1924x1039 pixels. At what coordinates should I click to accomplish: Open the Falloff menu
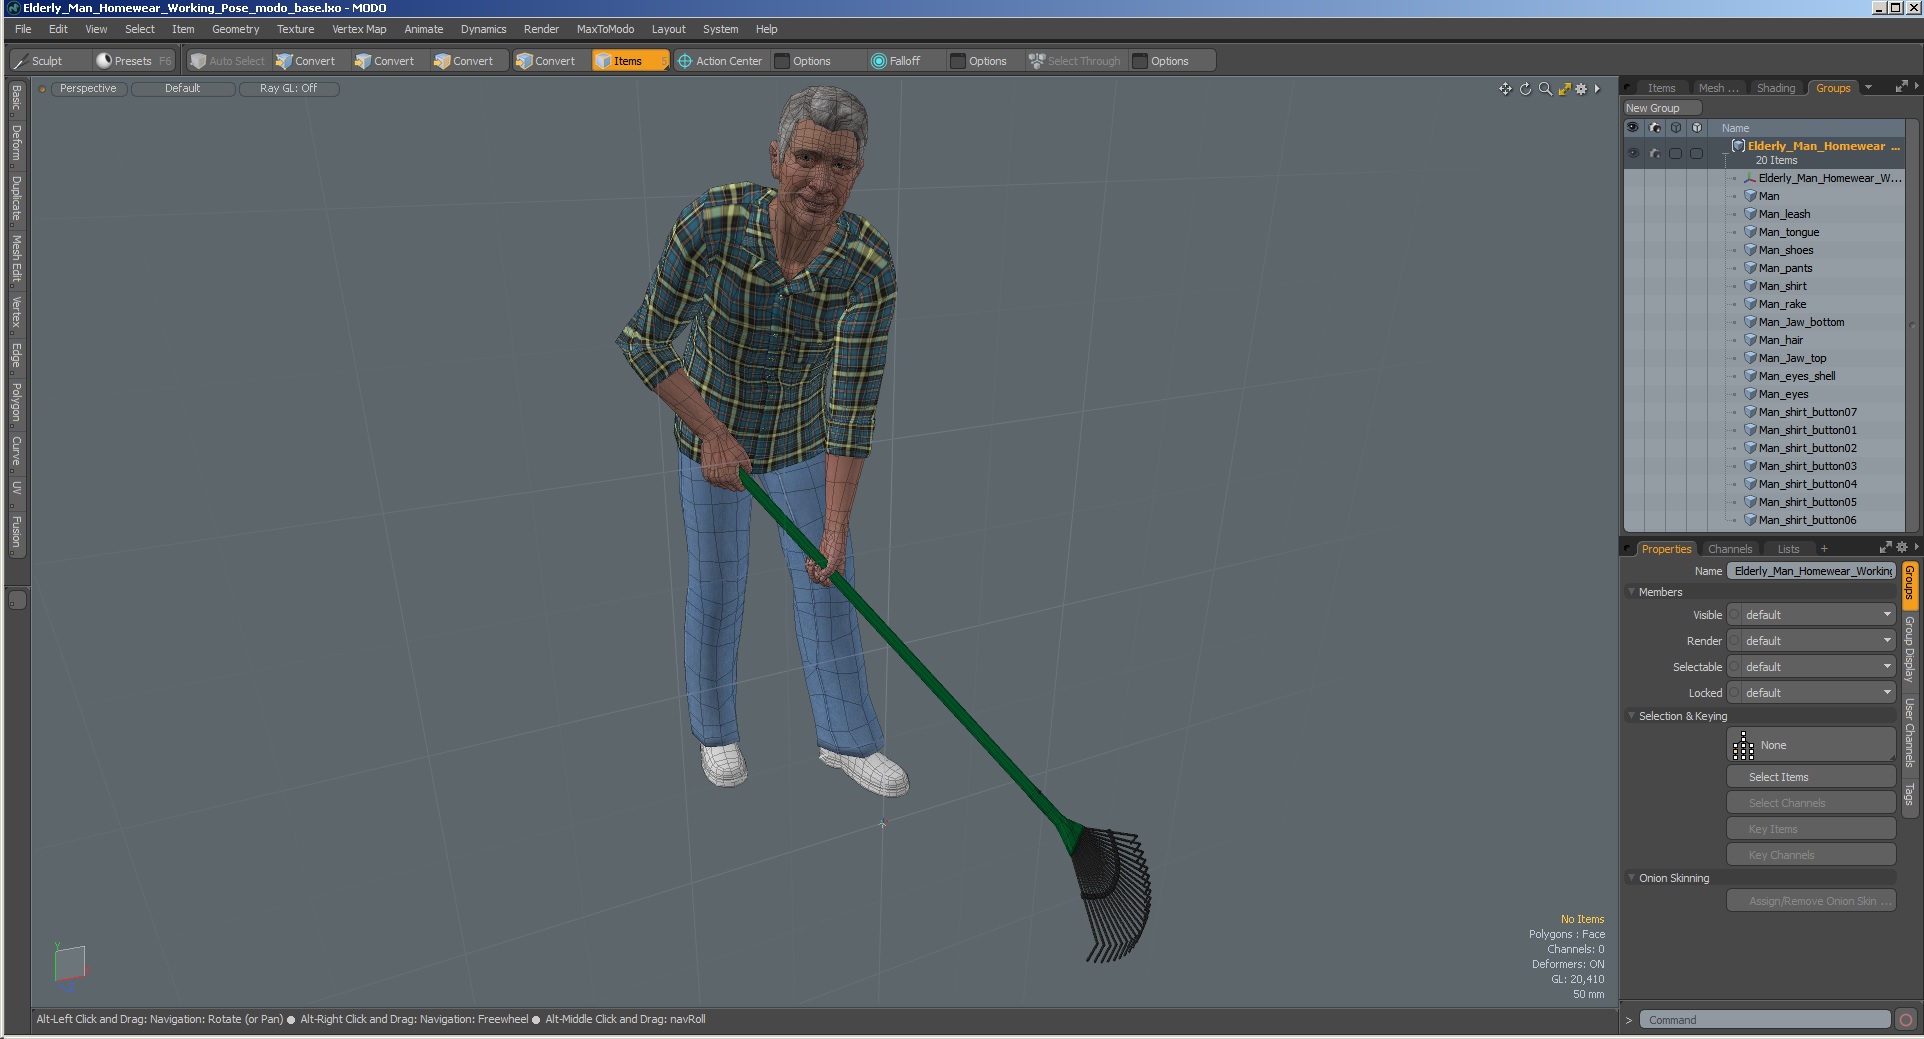896,61
